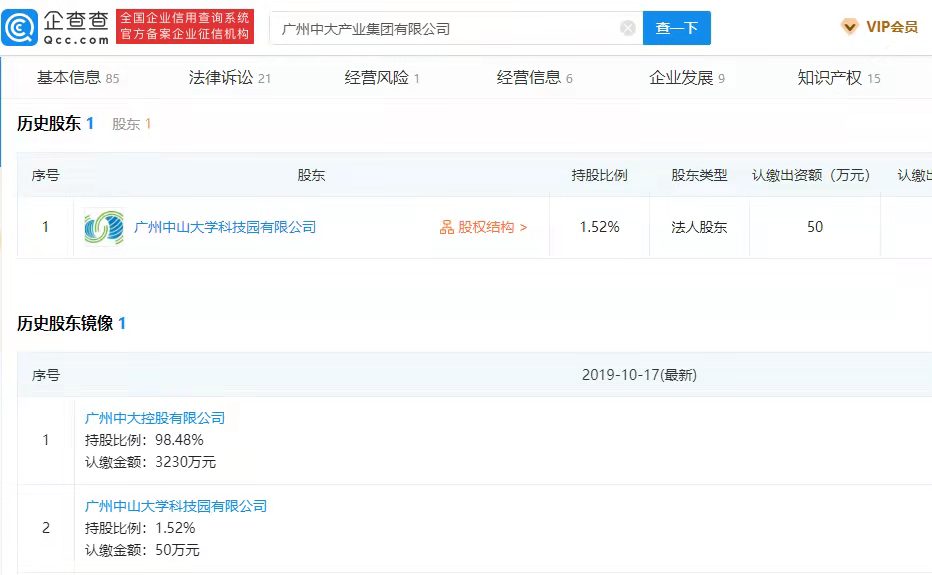Open 广州中山大学科技园有限公司 link in mirror list
The height and width of the screenshot is (575, 932).
(175, 506)
